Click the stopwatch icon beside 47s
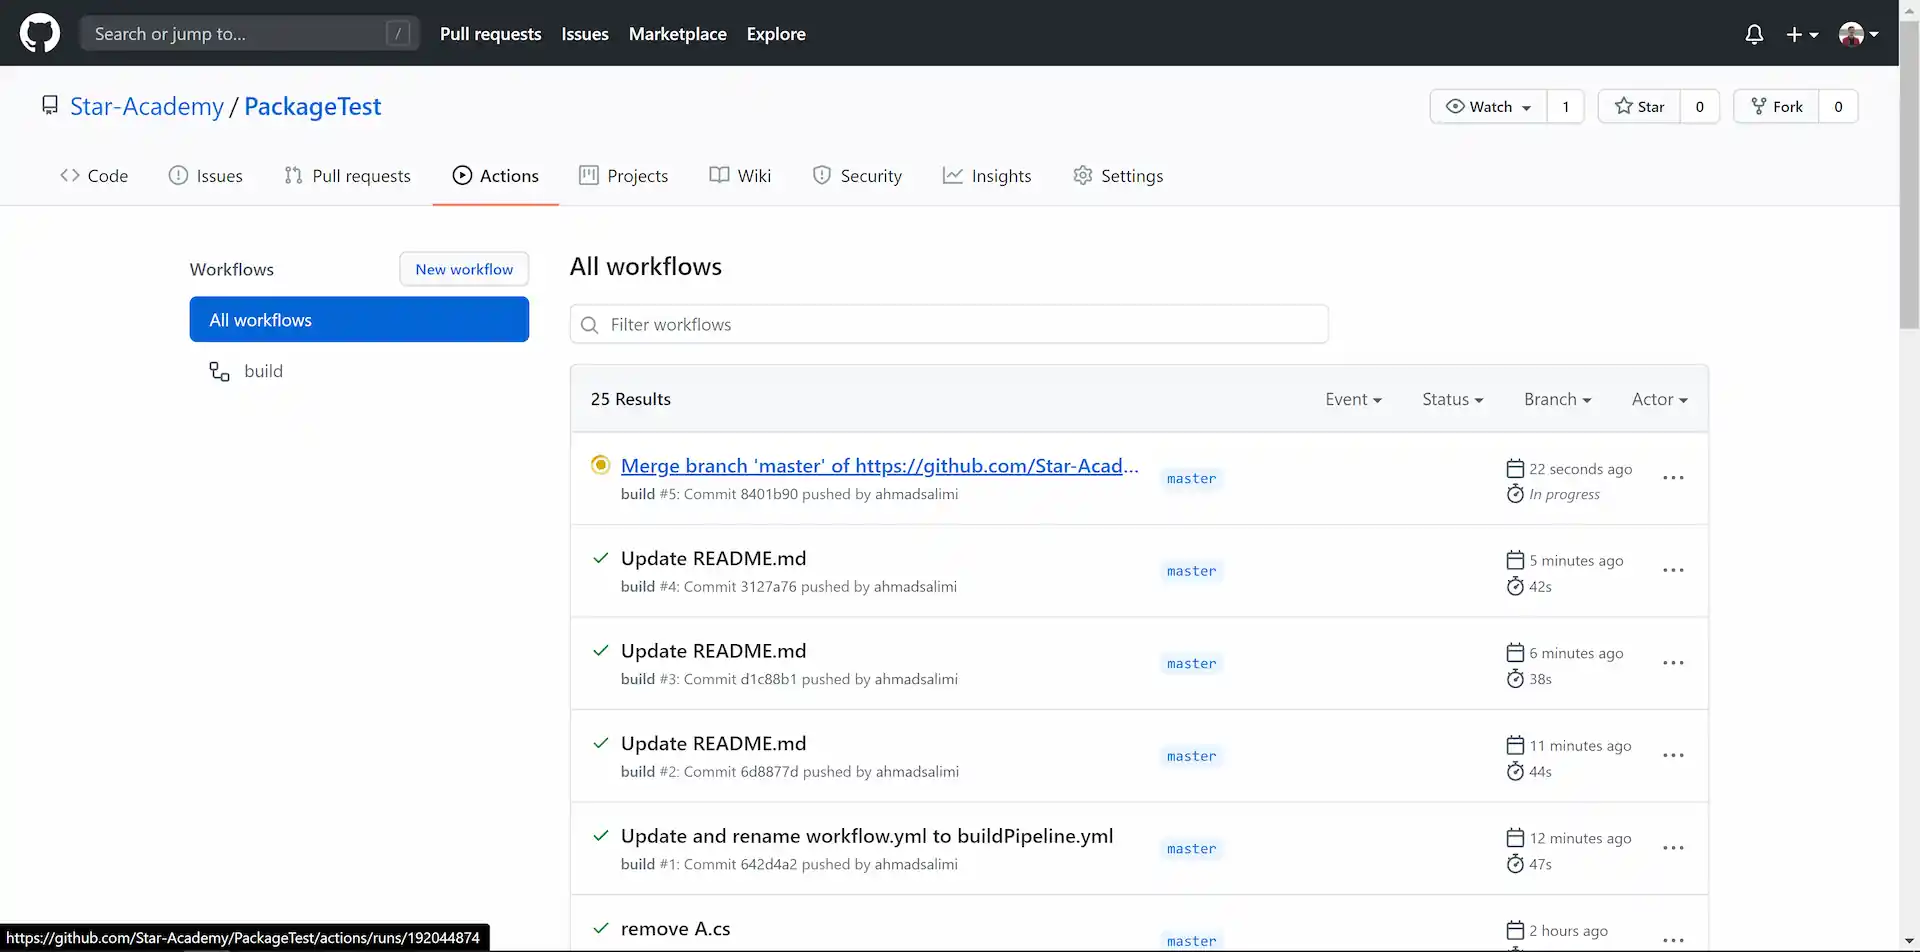 (1515, 864)
